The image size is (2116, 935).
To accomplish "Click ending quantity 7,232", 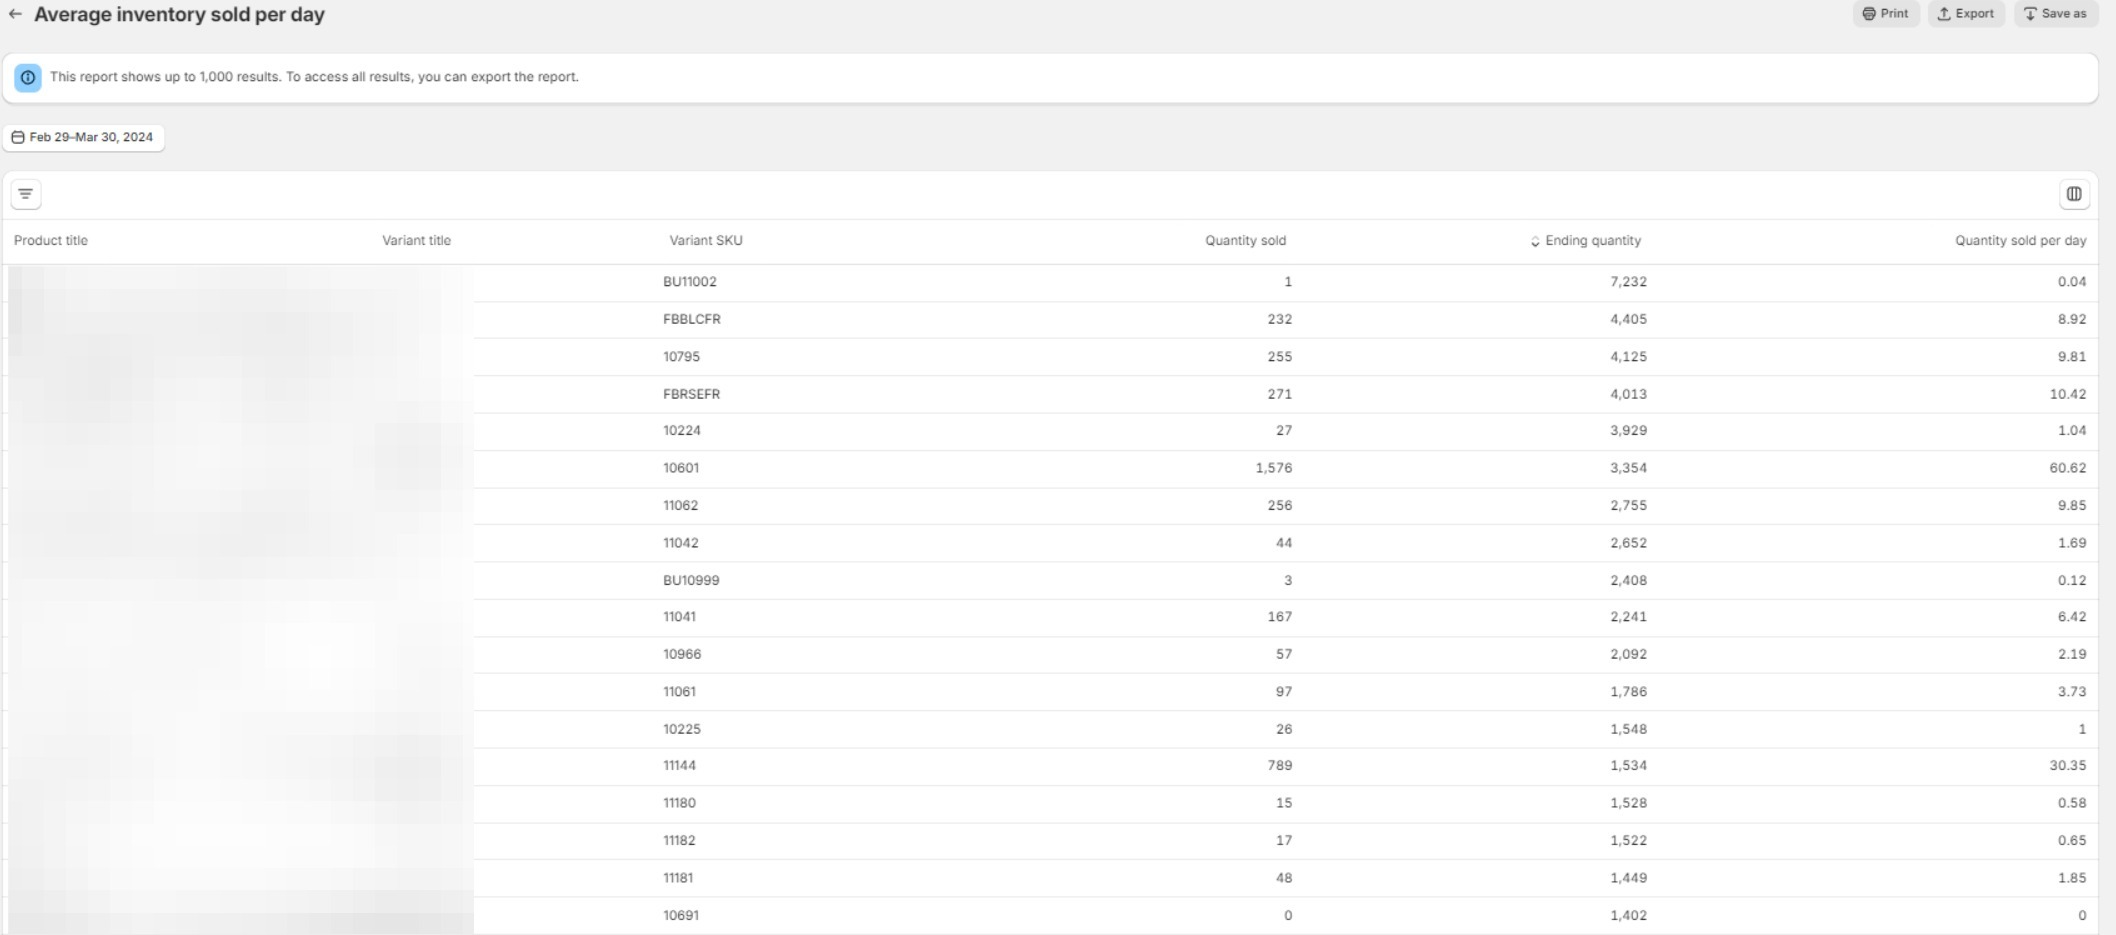I will pos(1628,282).
